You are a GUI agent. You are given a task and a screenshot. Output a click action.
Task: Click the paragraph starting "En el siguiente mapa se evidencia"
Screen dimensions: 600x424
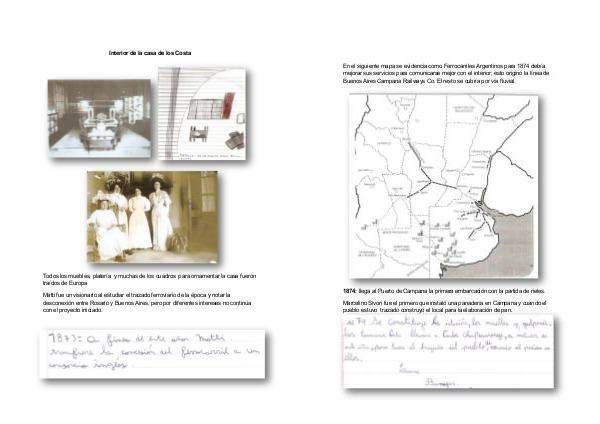point(446,73)
